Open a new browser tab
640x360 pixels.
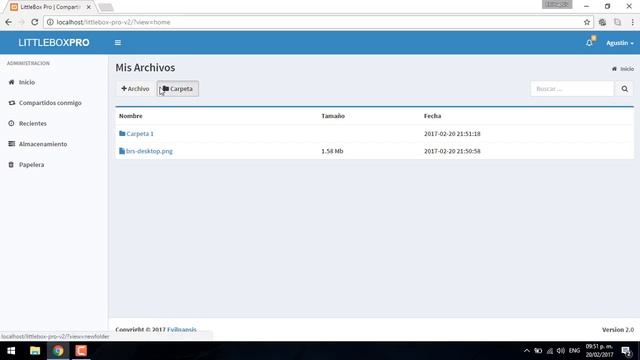106,7
